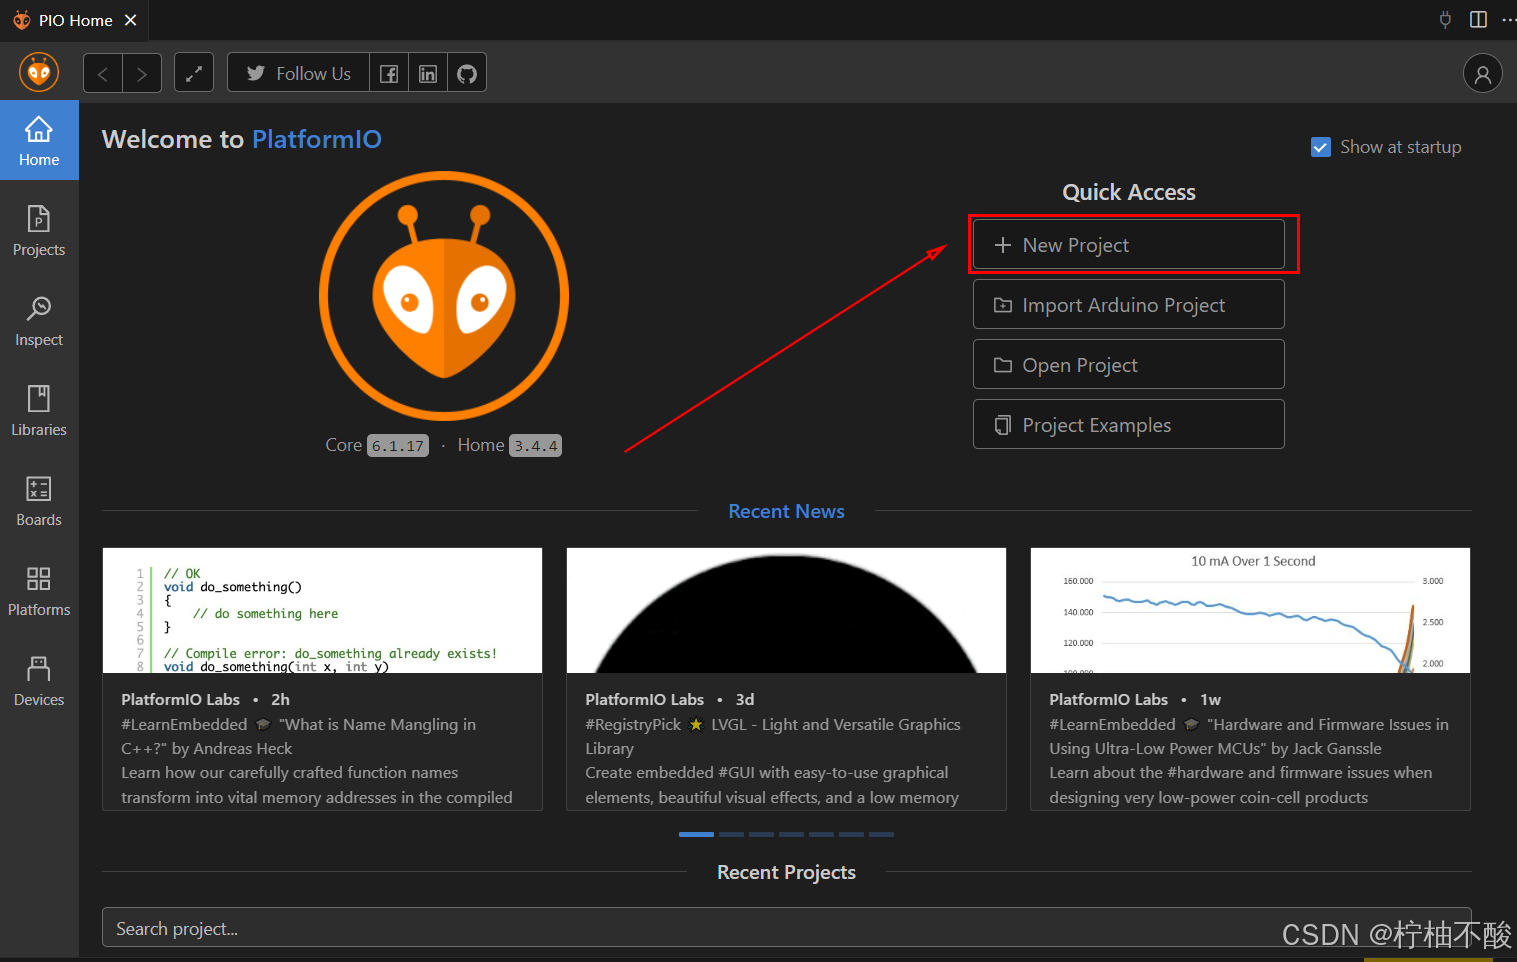
Task: Open the Platforms sidebar section
Action: [39, 591]
